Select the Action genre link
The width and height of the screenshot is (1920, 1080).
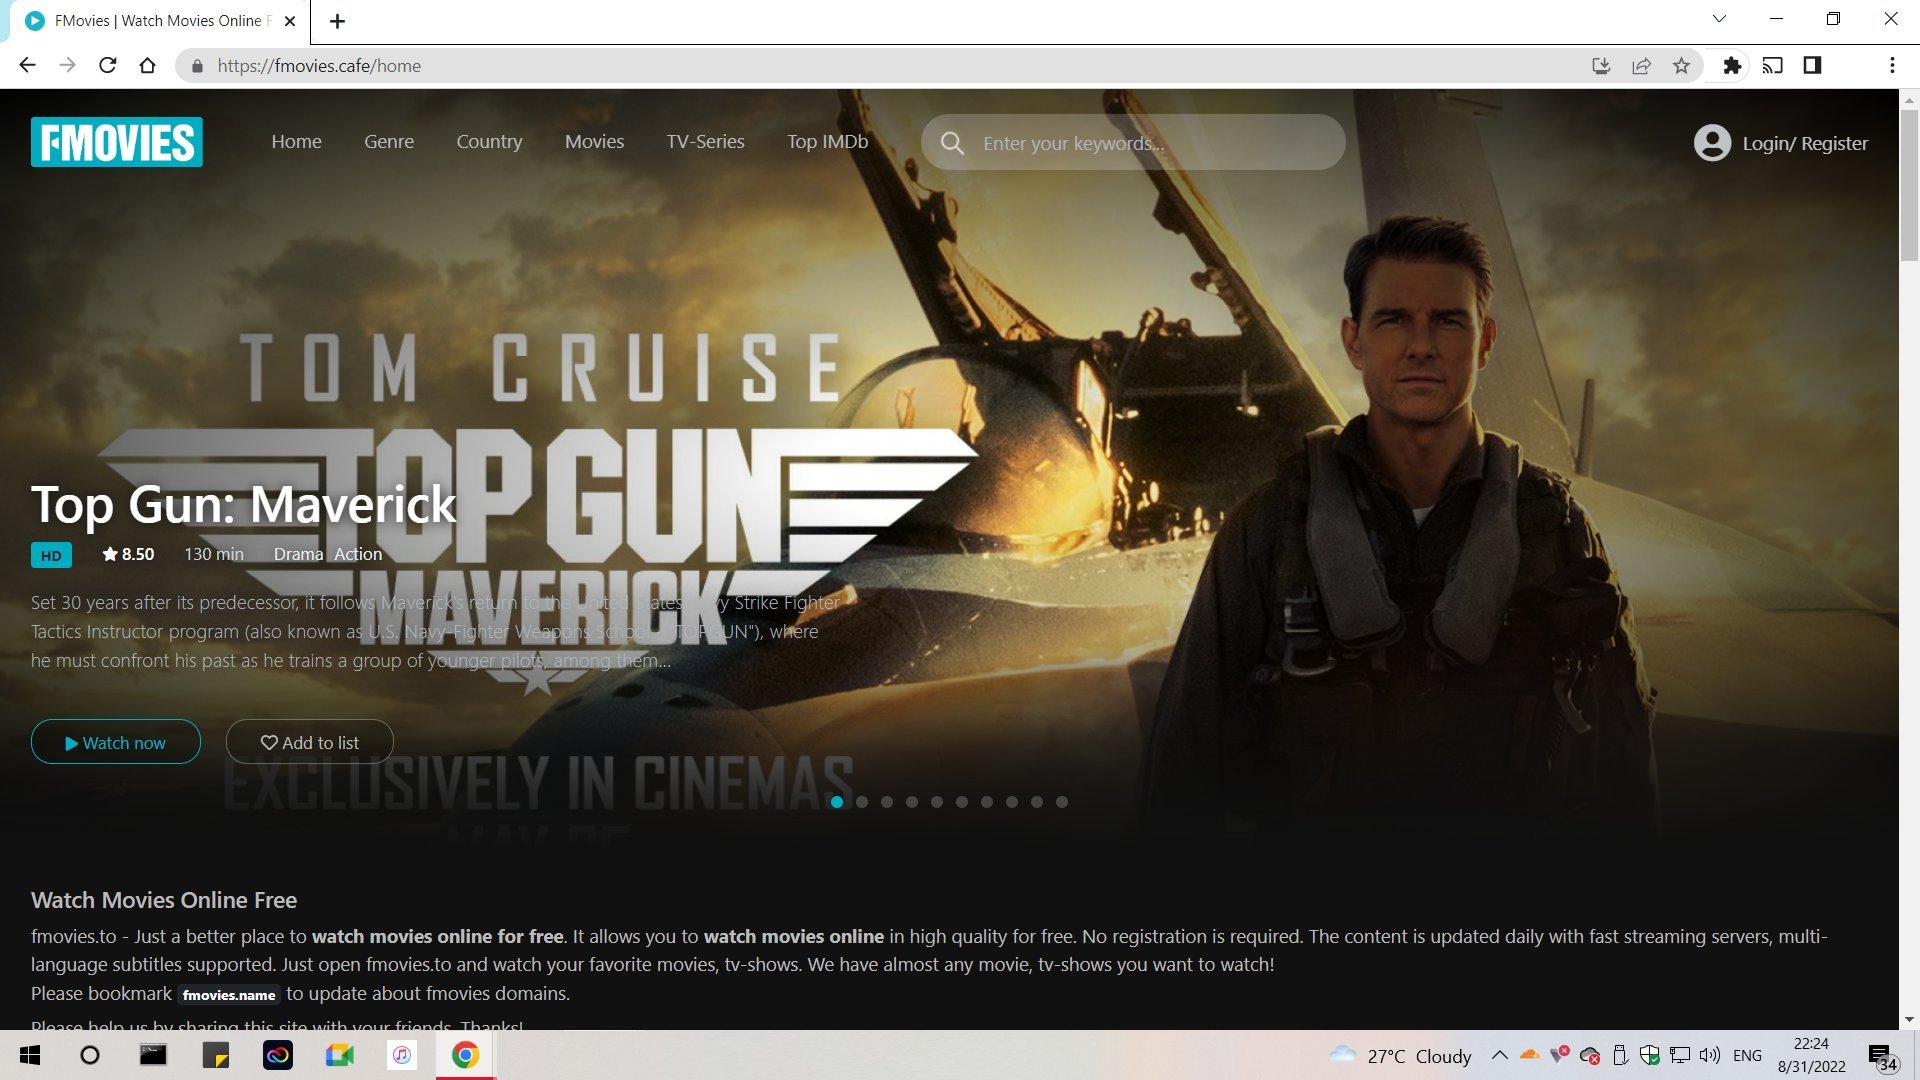point(358,554)
